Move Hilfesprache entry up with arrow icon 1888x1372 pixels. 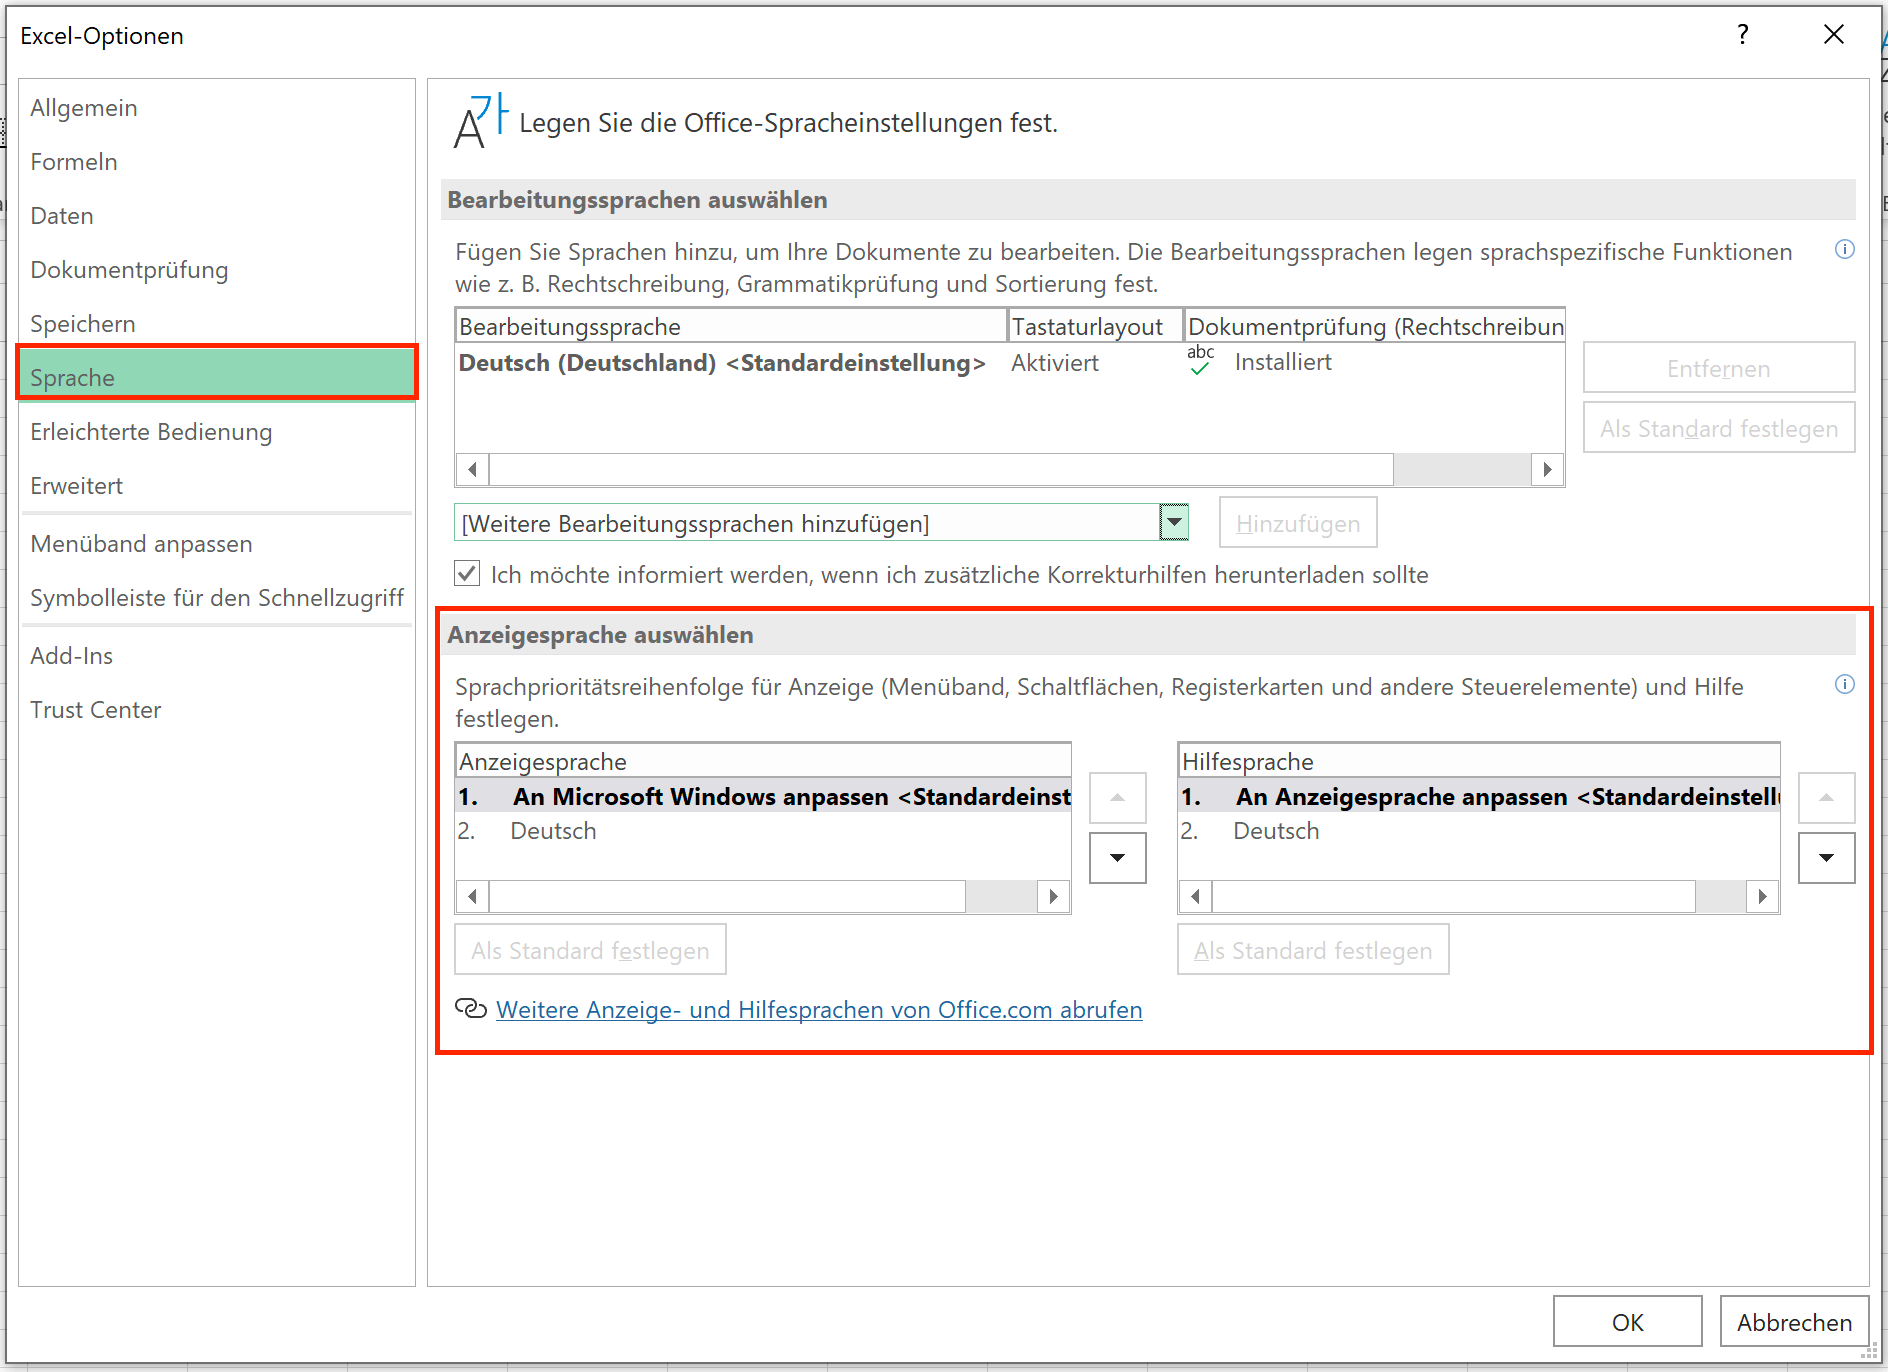tap(1827, 797)
